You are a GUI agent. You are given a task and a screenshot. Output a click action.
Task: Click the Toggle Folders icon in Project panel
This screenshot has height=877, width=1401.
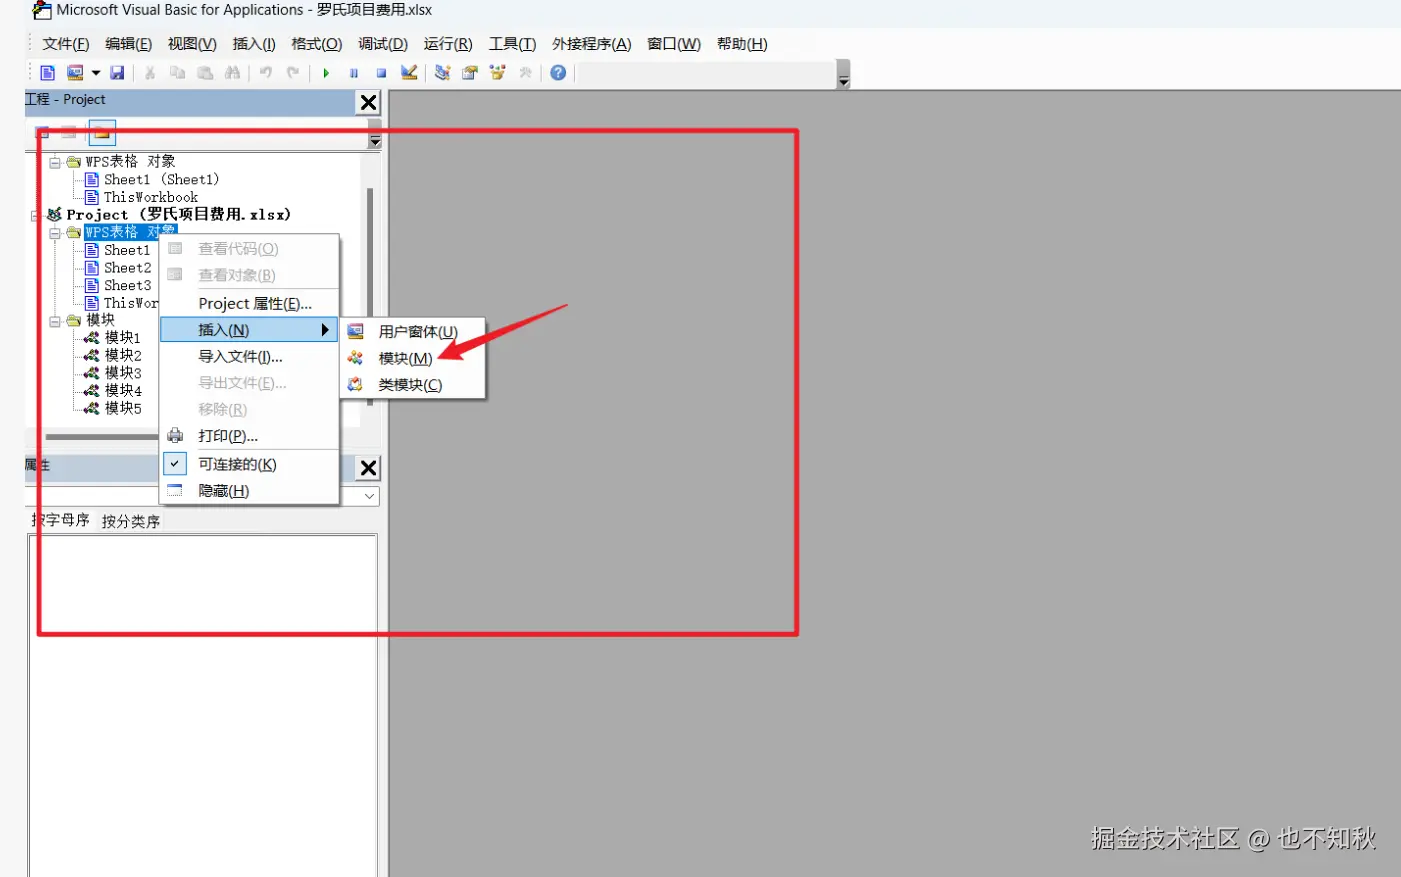click(102, 133)
